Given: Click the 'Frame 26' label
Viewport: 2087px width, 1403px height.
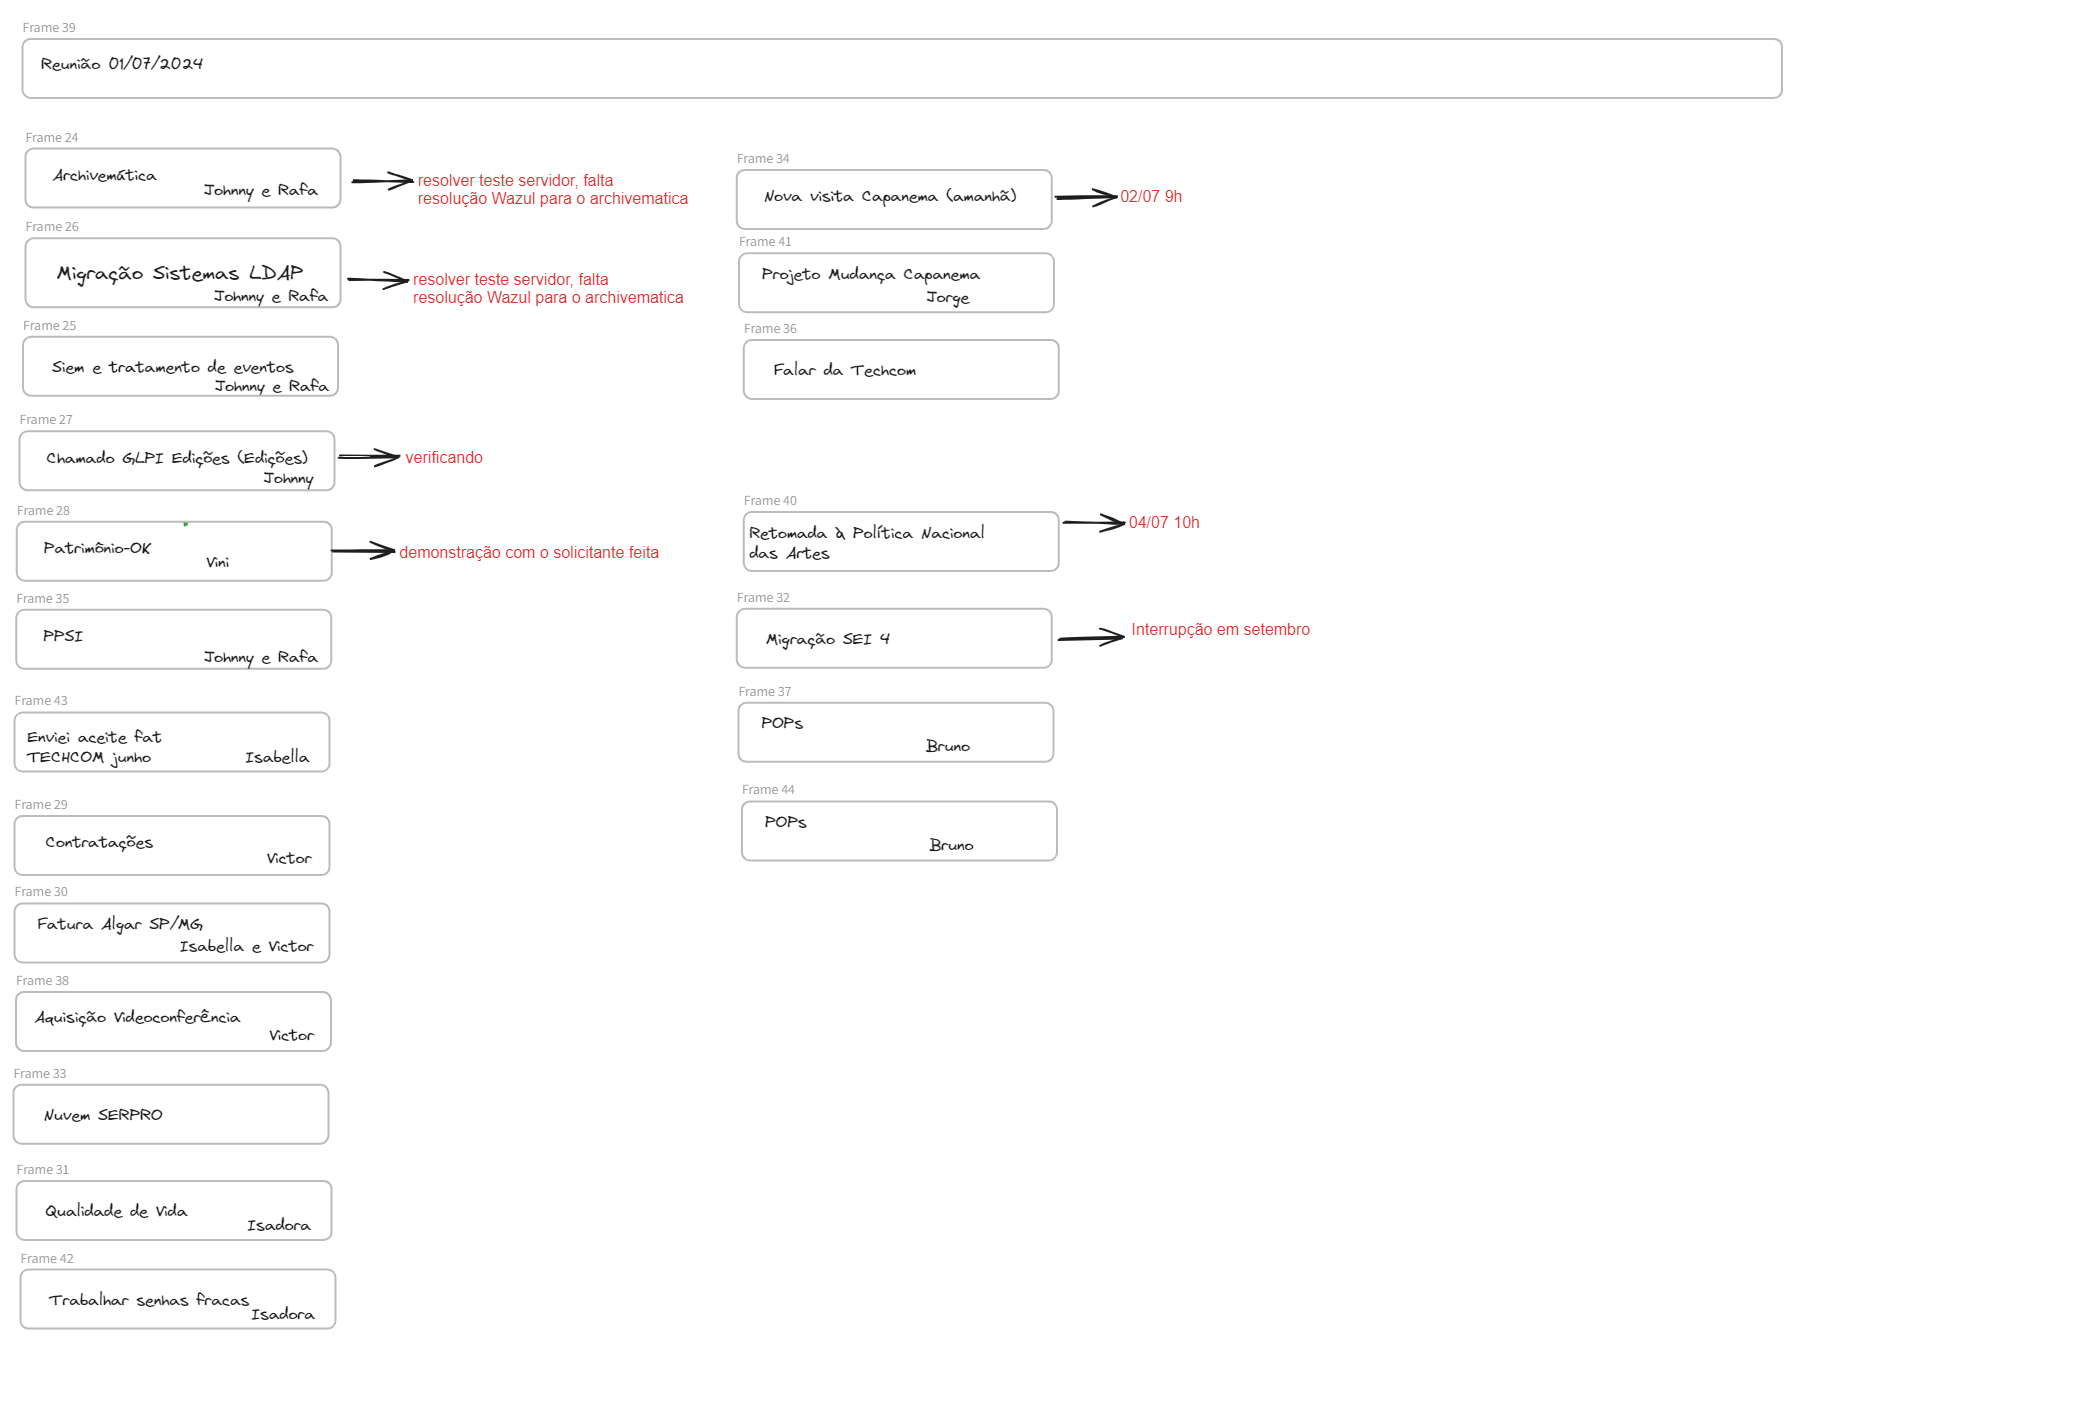Looking at the screenshot, I should pyautogui.click(x=52, y=227).
